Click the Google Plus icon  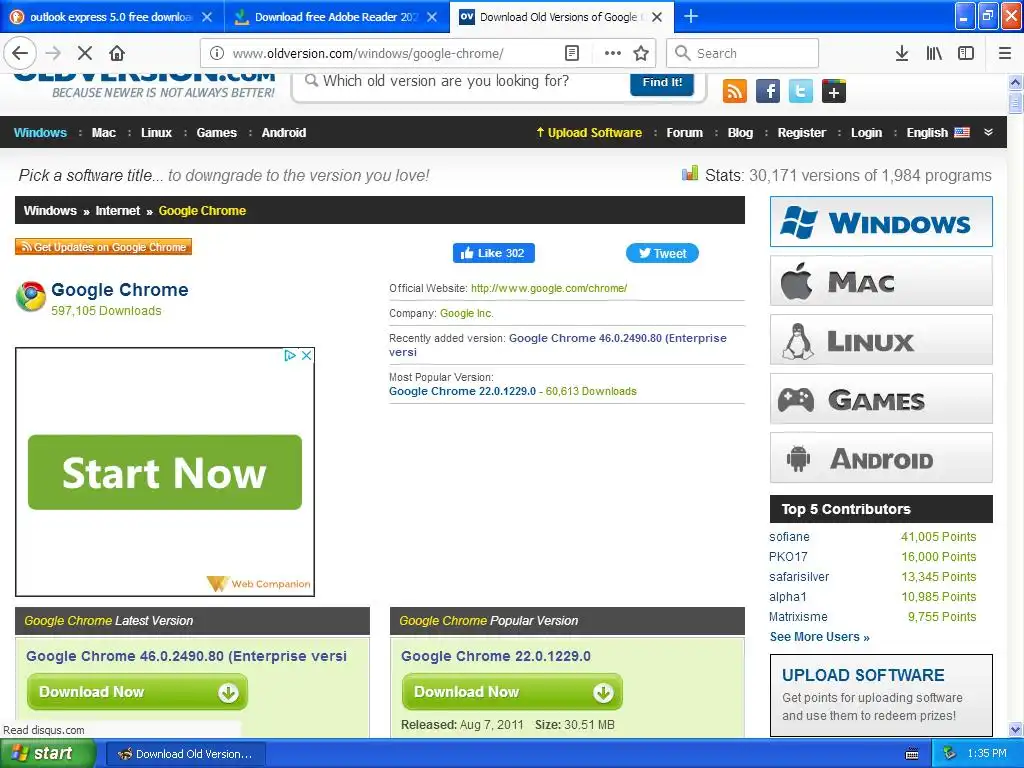[x=834, y=91]
